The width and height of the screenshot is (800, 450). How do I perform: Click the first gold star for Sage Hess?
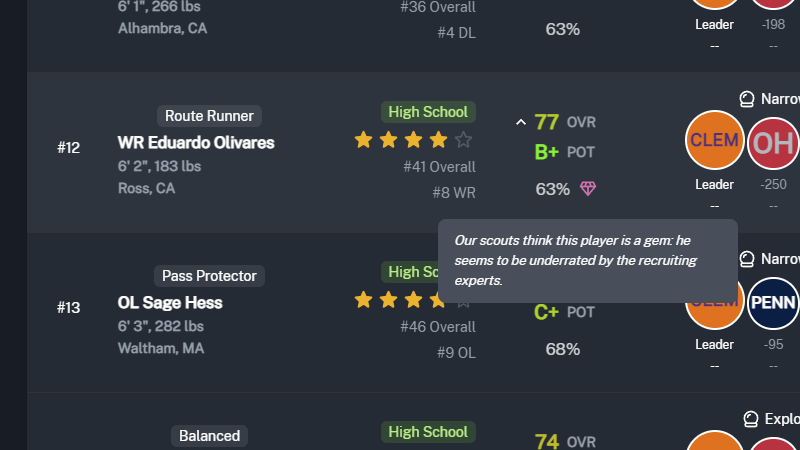363,299
